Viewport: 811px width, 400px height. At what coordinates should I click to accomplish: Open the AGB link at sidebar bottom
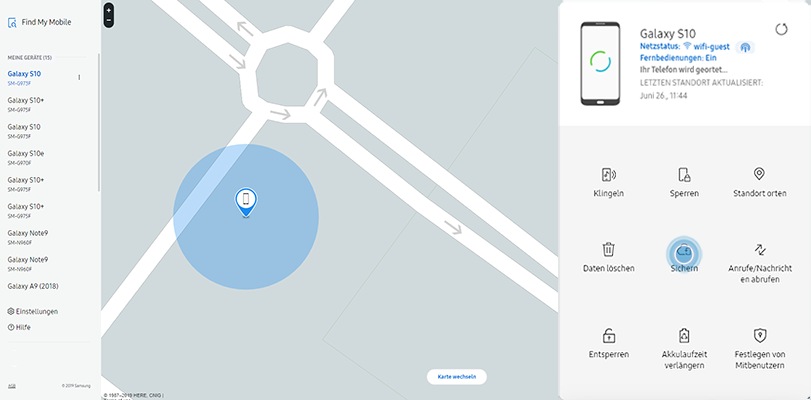[11, 386]
